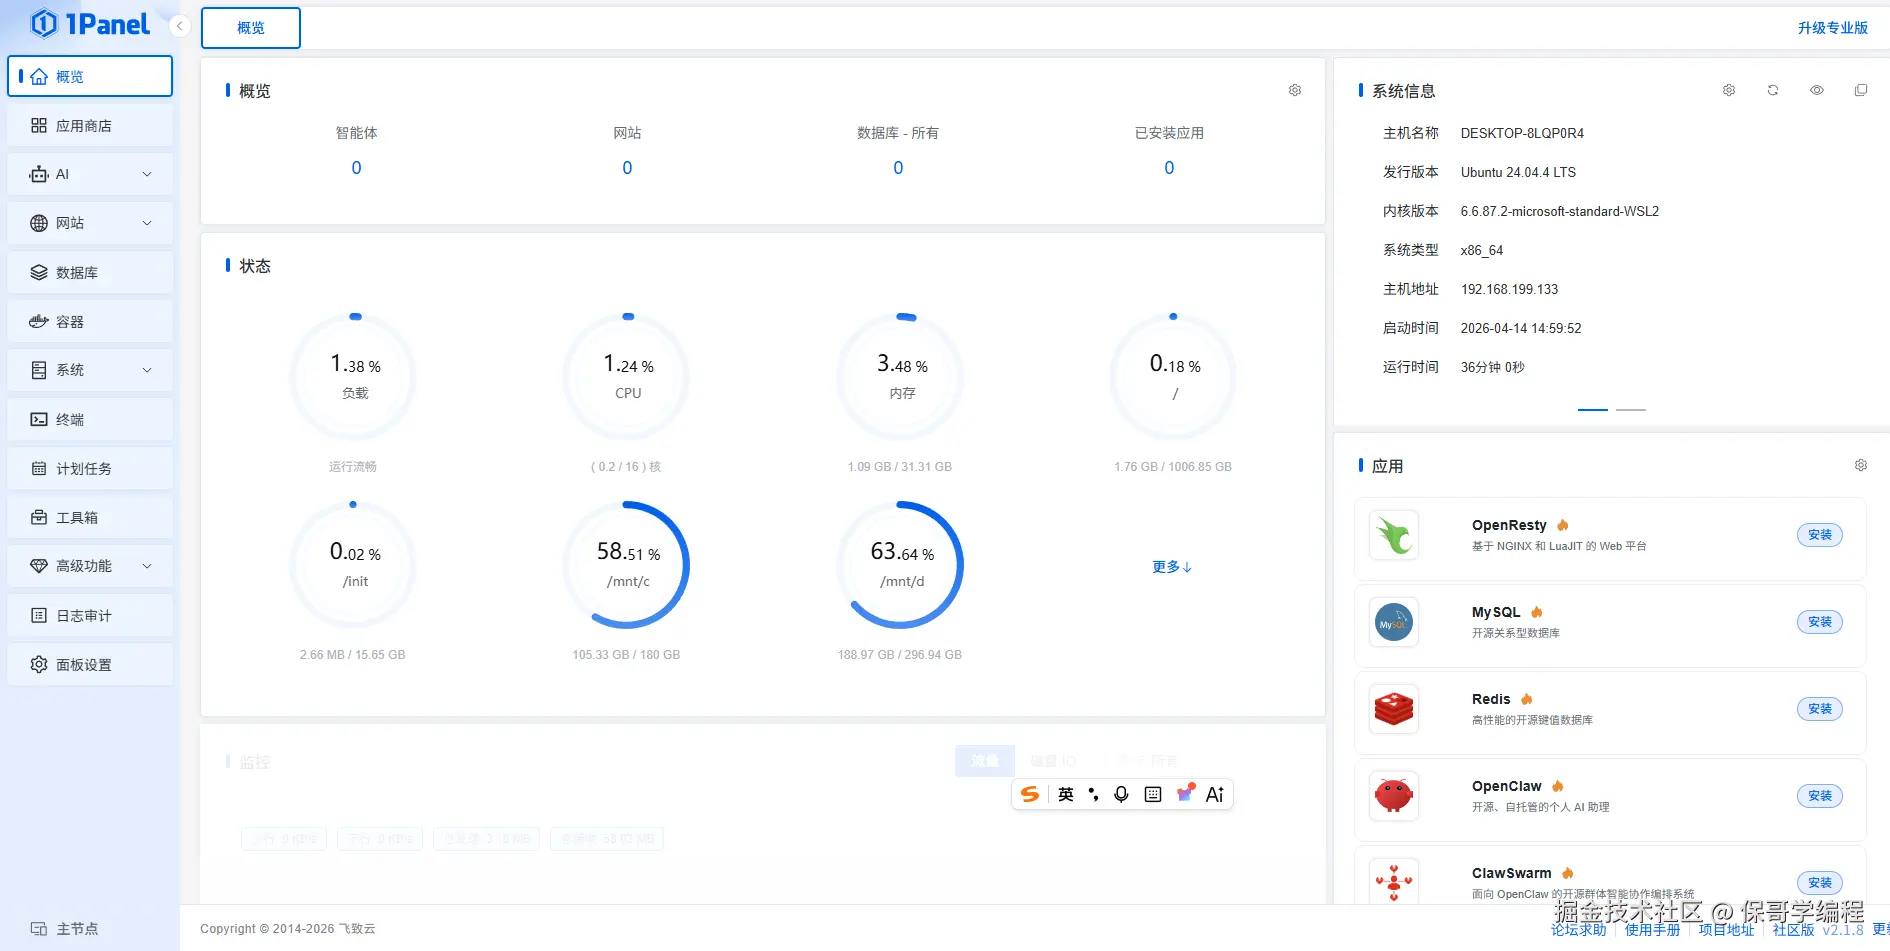Click the MySQL app icon
Screen dimensions: 1890x951
1394,622
